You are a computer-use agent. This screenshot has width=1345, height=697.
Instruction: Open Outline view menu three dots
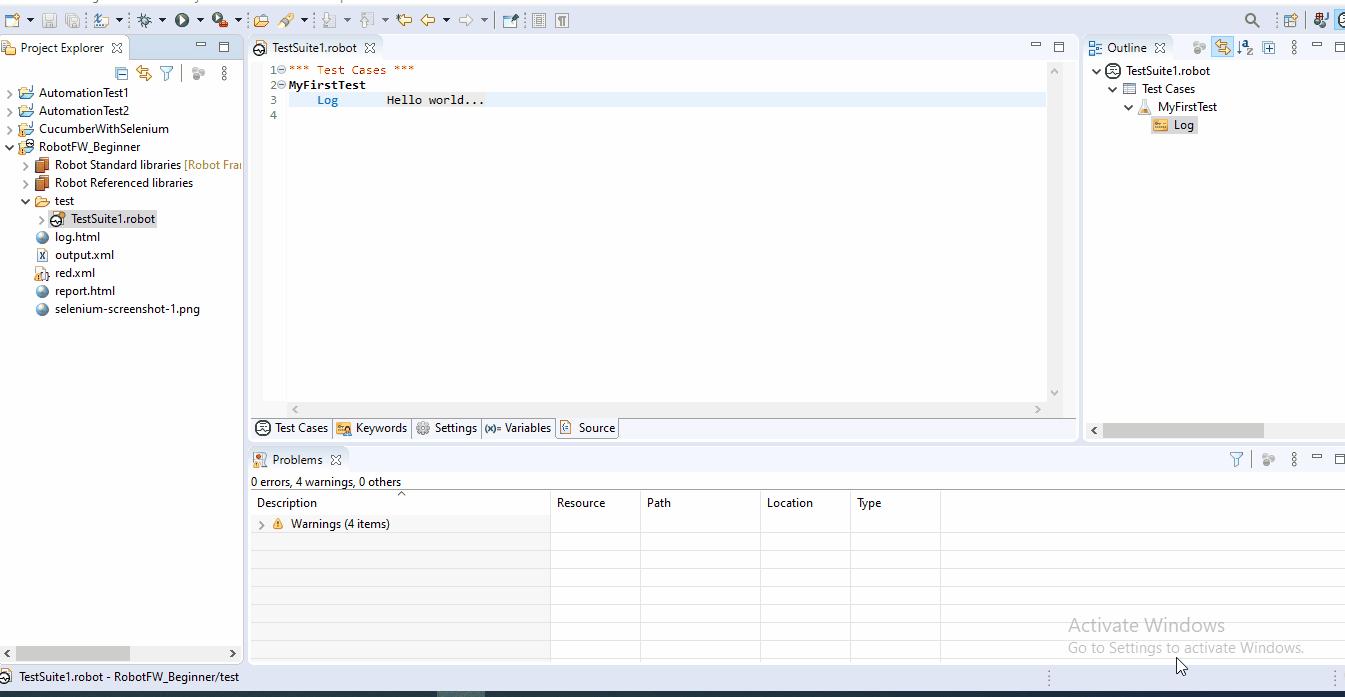point(1294,47)
